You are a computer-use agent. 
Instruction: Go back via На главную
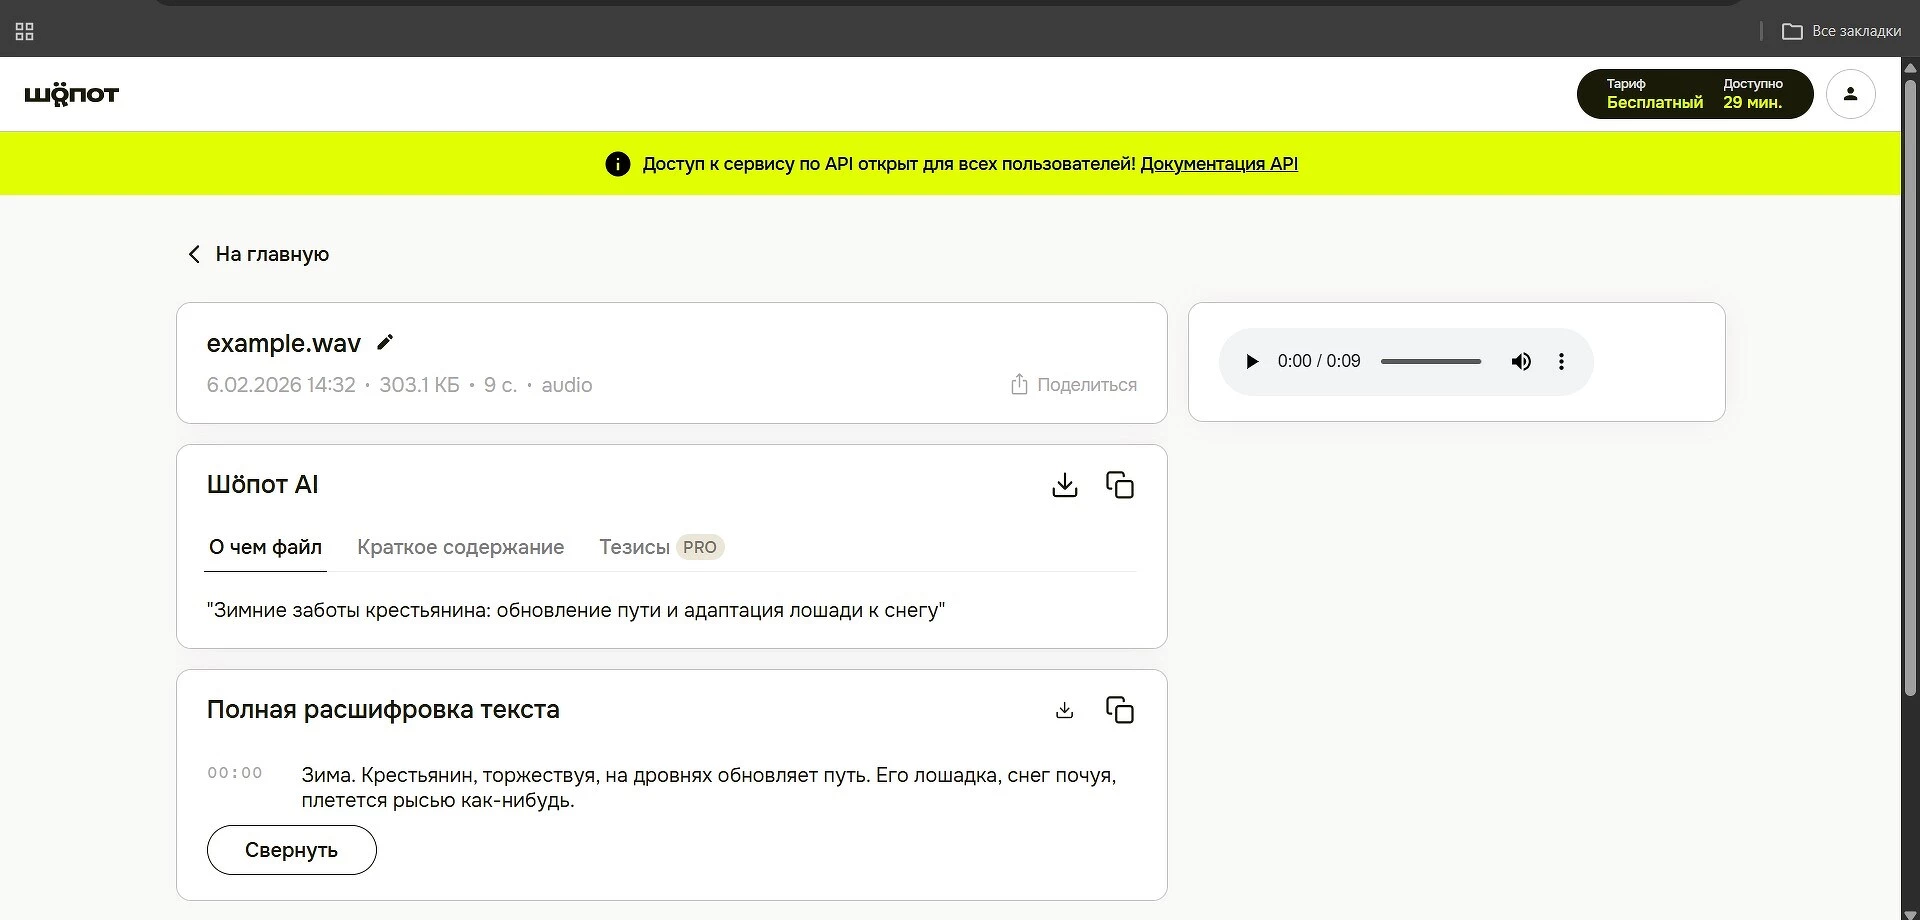(259, 254)
